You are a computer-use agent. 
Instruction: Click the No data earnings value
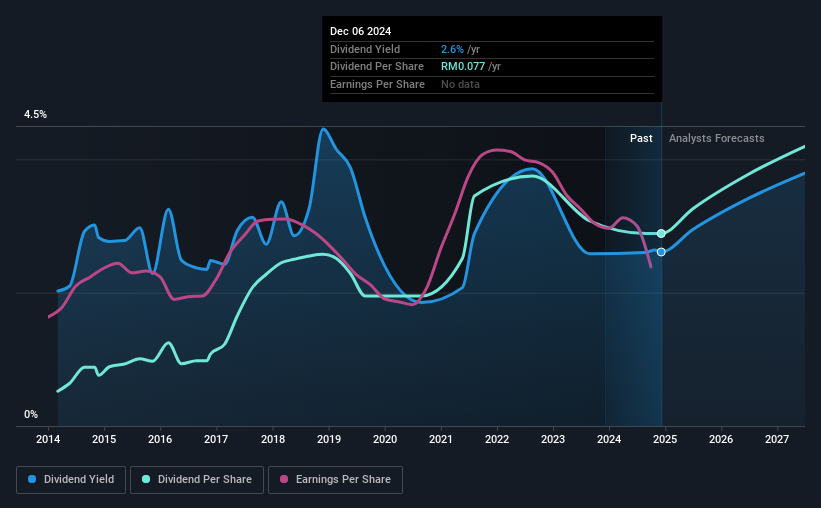pyautogui.click(x=460, y=84)
